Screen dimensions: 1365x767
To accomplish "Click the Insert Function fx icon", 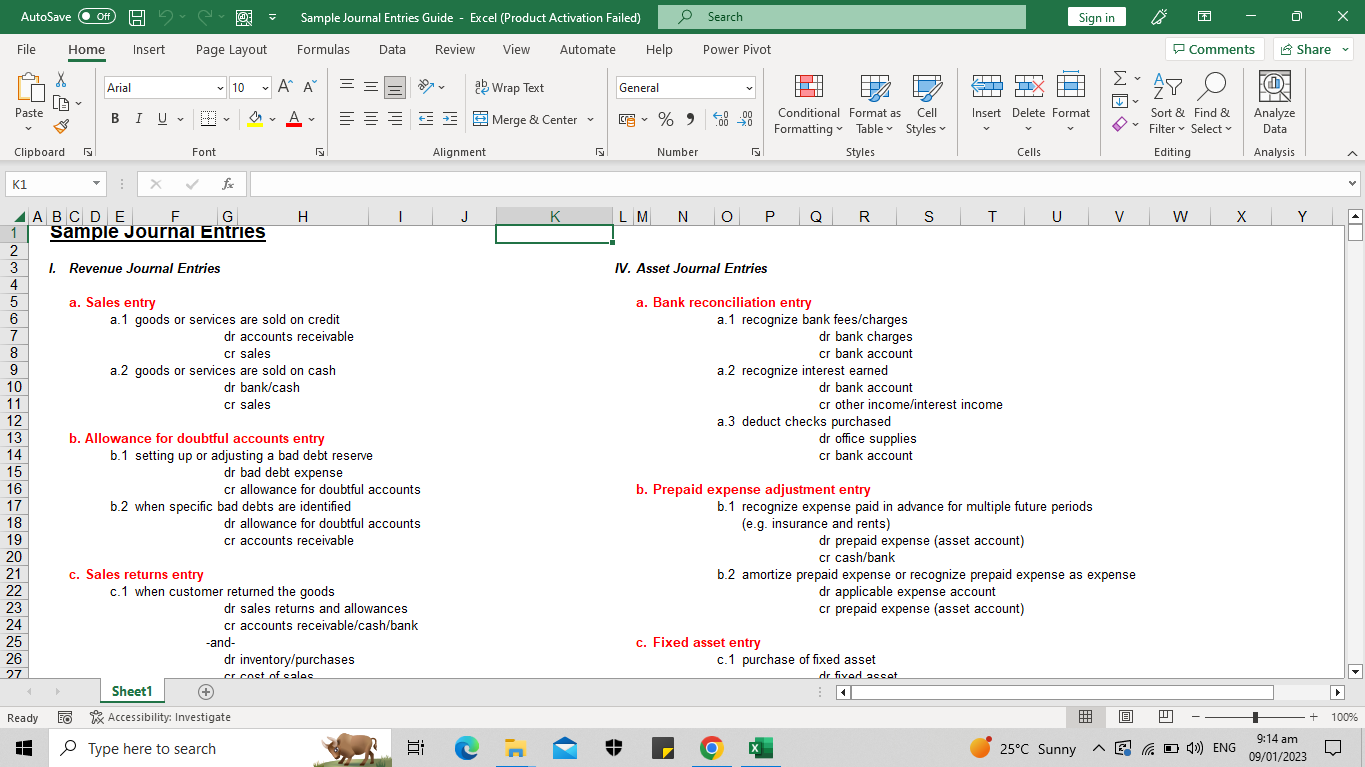I will tap(228, 184).
